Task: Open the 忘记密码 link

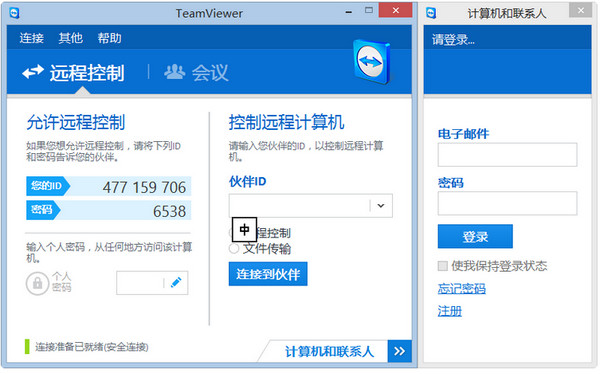Action: (461, 288)
